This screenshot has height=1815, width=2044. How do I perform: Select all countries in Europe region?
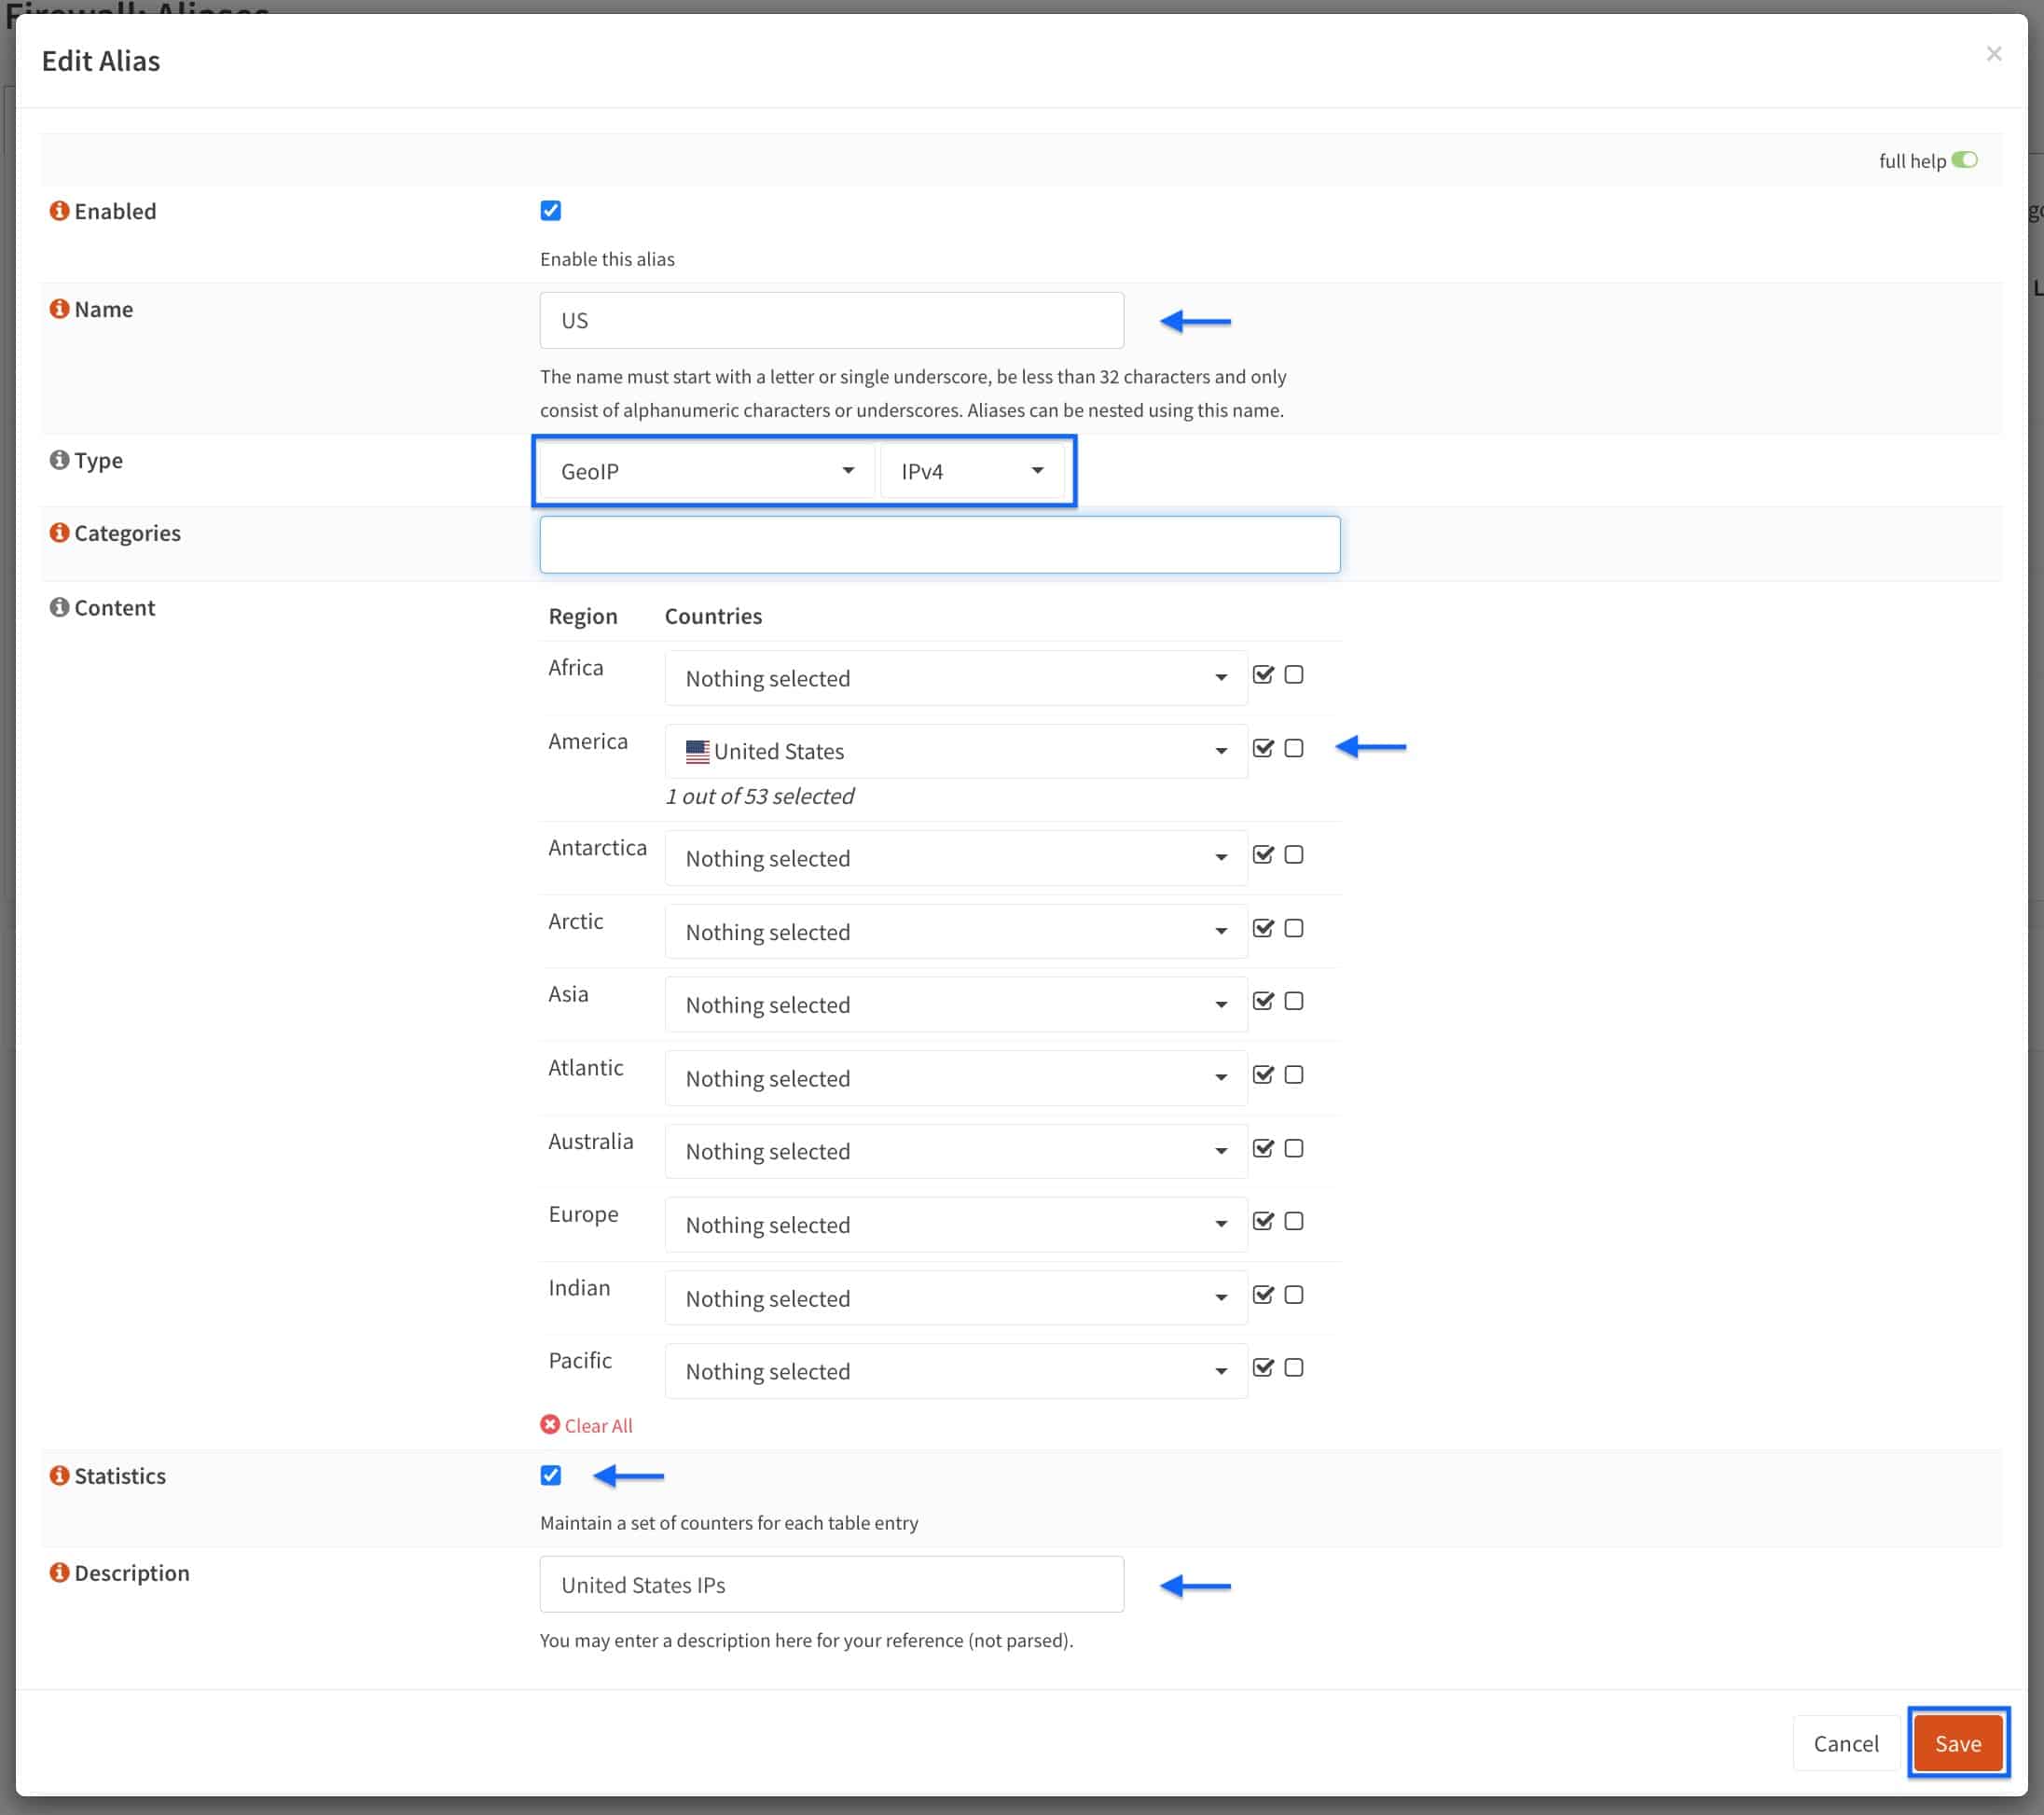click(1263, 1221)
